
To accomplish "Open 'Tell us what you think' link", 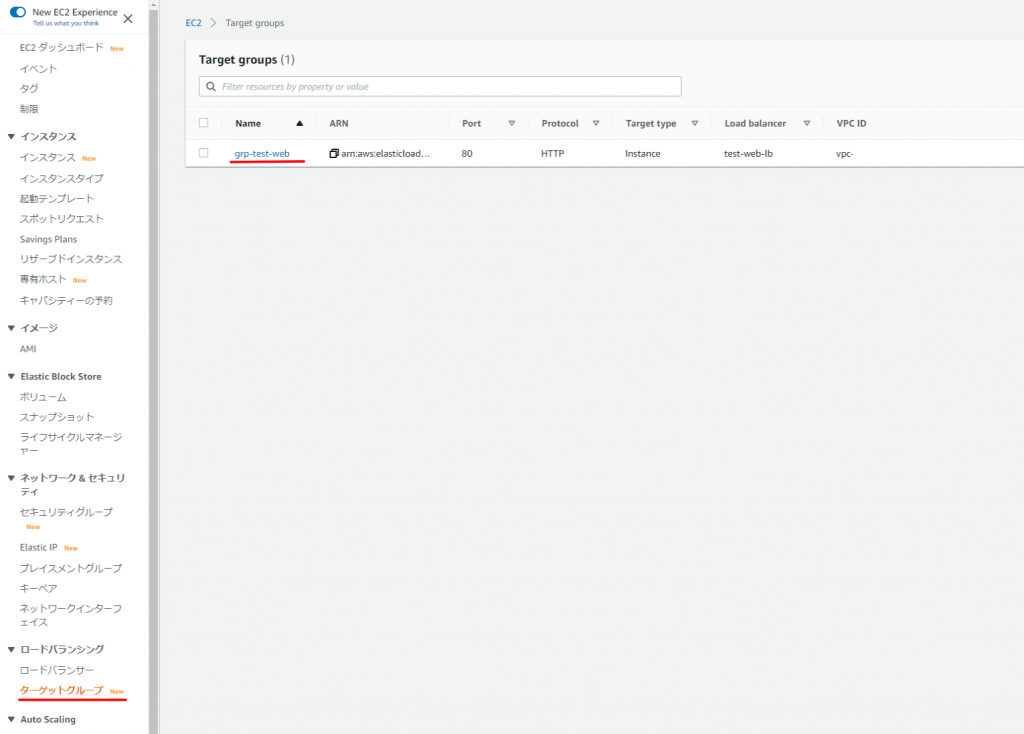I will [66, 24].
